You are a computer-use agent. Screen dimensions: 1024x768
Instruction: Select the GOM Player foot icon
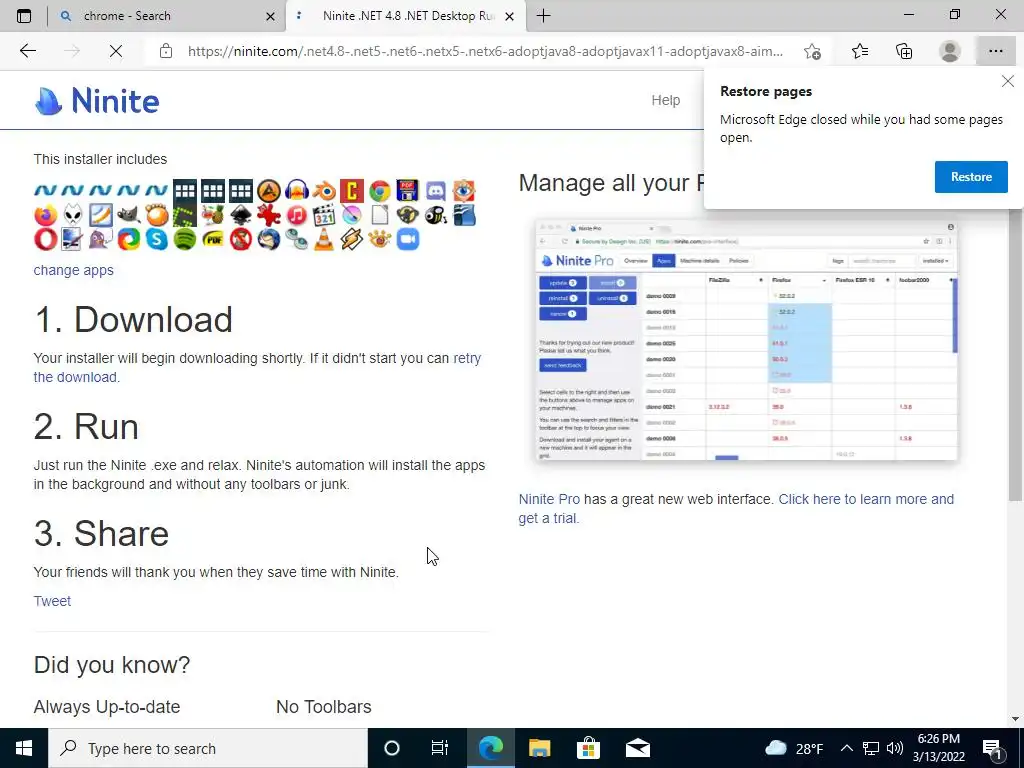tap(157, 215)
